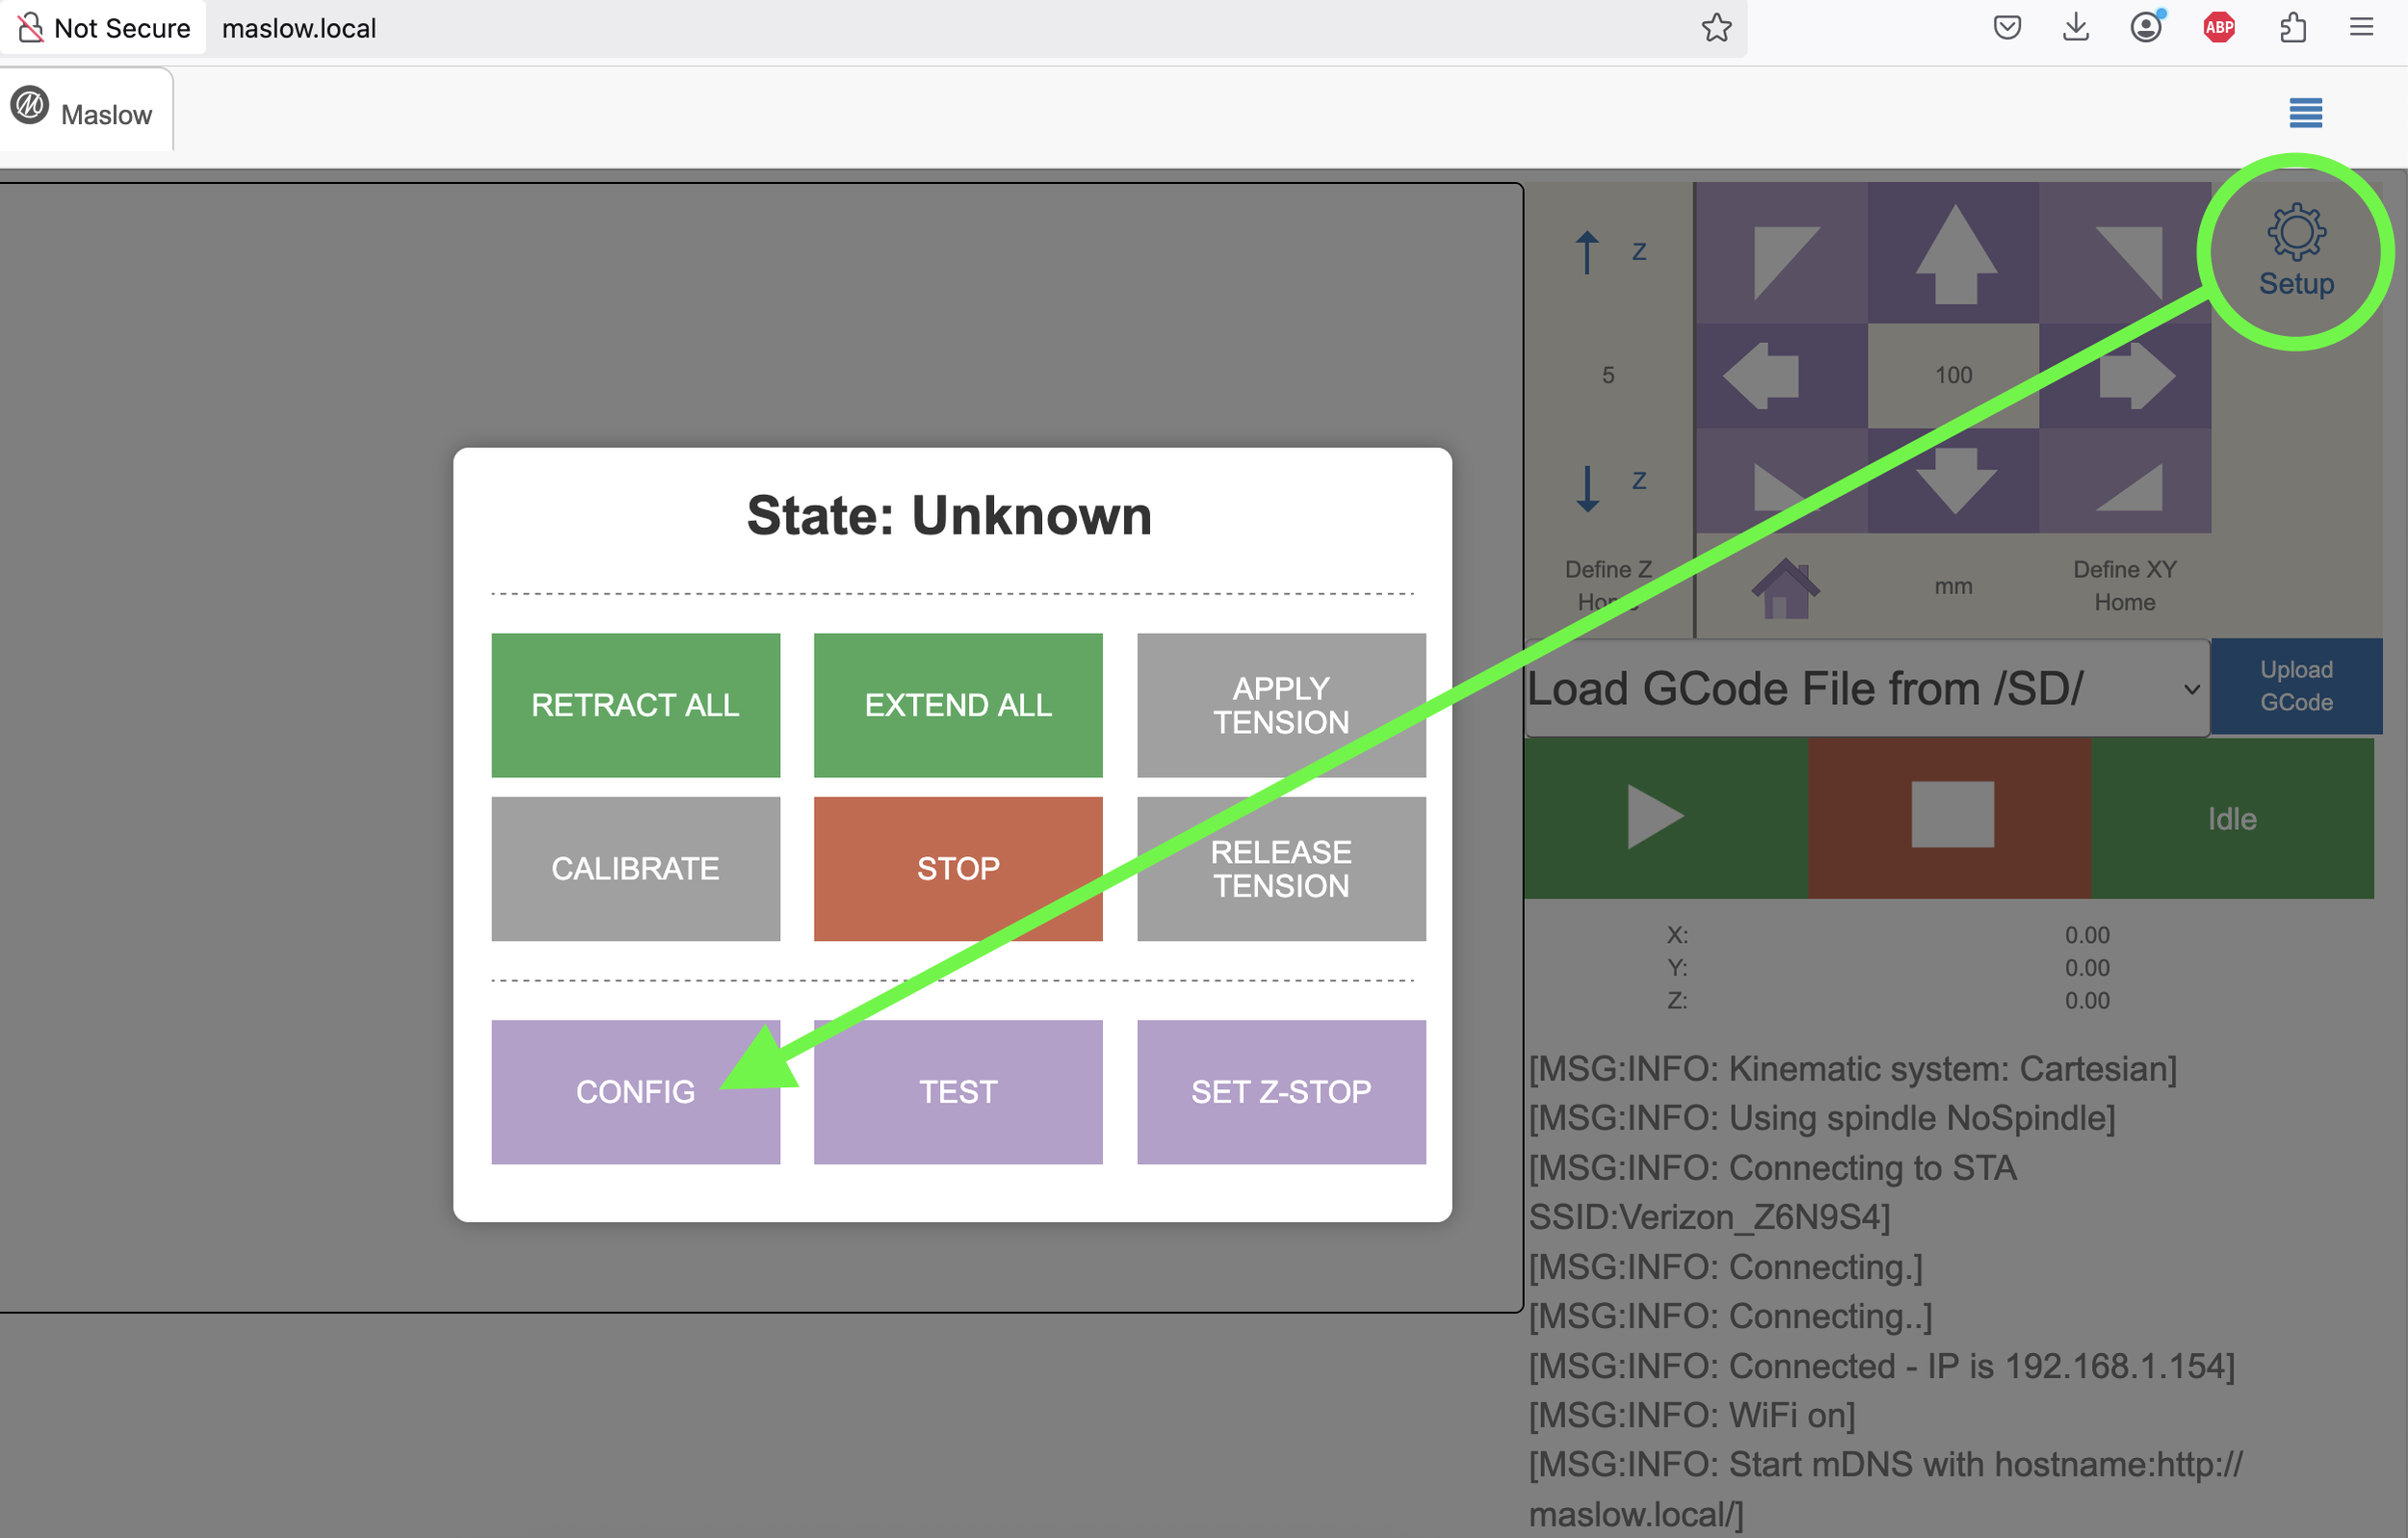Screen dimensions: 2408x1538
Task: Open the Load GCode File from /SD/ dropdown
Action: tap(1866, 687)
